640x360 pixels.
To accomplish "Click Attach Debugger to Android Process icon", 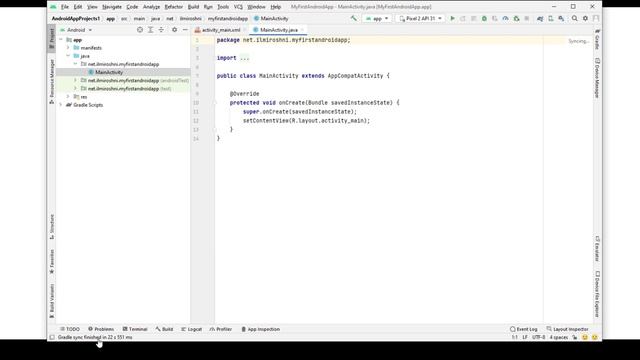I will [x=516, y=18].
